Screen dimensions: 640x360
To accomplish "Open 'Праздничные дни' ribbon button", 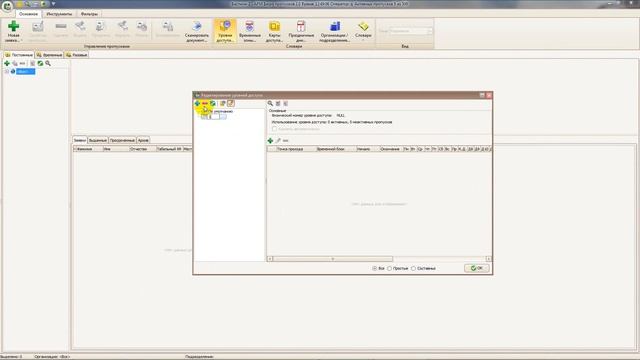I will [x=301, y=31].
